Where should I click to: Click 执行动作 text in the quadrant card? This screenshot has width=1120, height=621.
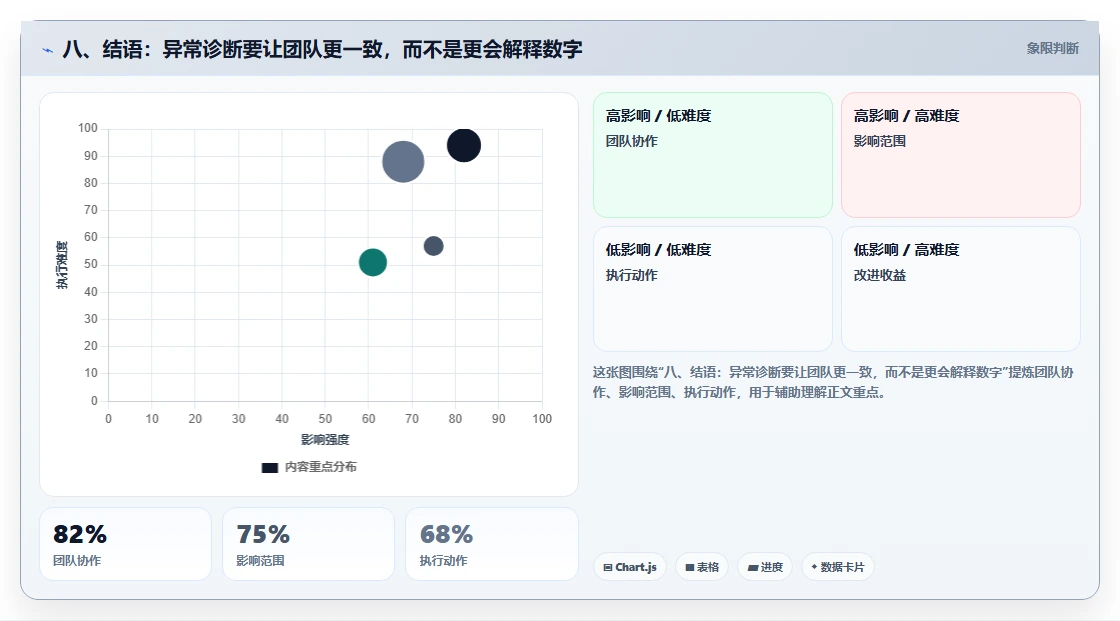[x=631, y=275]
